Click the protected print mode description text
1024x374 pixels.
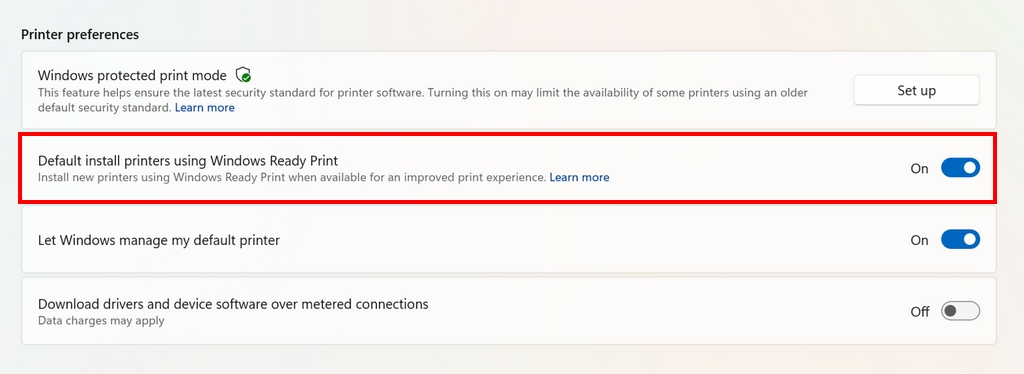(423, 100)
